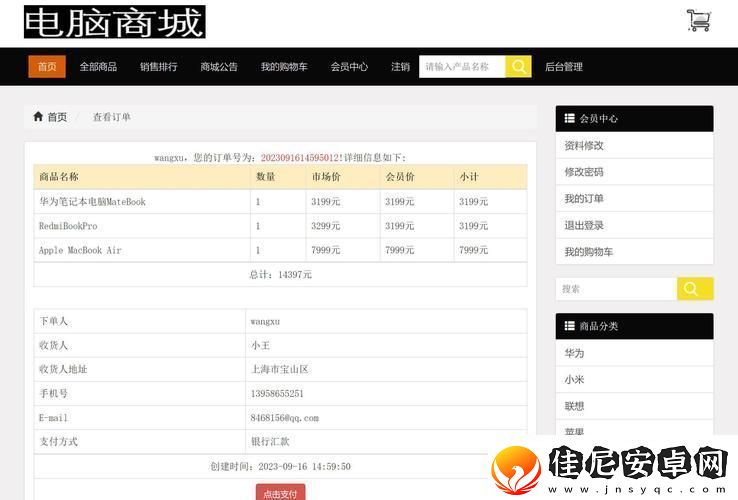Click the 首页 breadcrumb link
This screenshot has height=500, width=738.
tap(57, 117)
